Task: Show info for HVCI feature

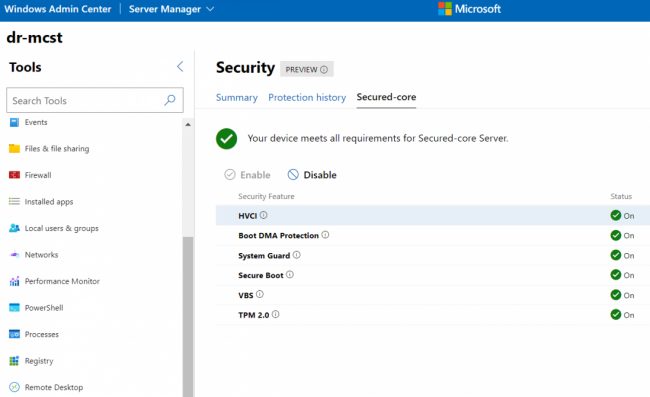Action: click(263, 215)
